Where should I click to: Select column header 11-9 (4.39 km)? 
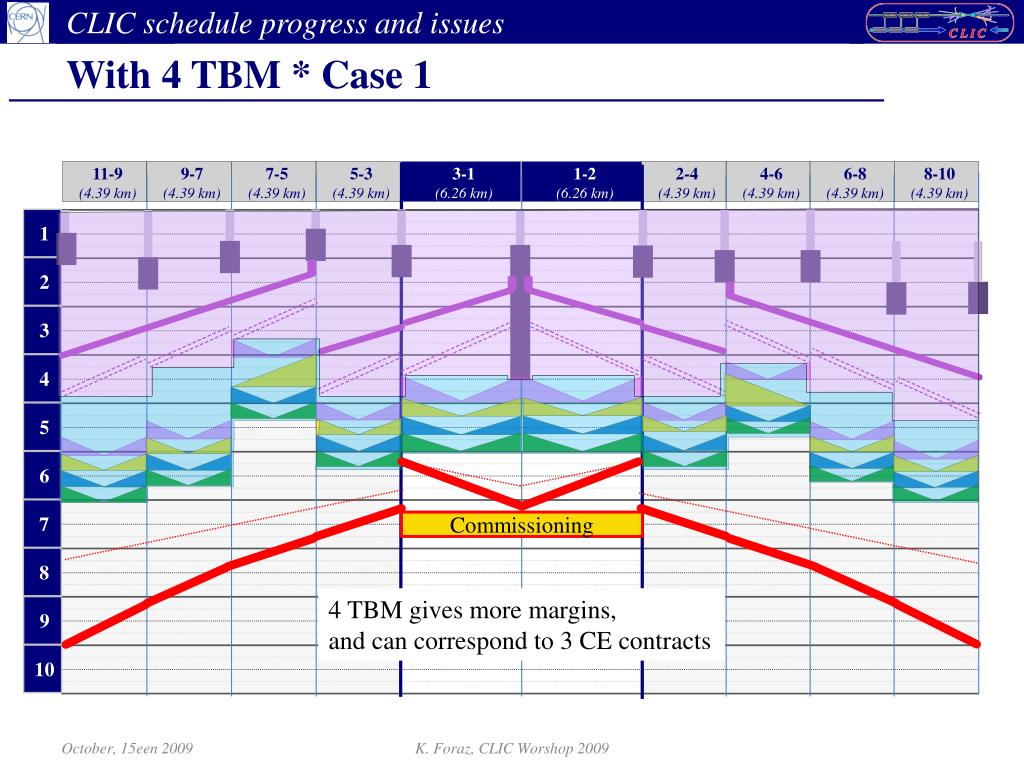coord(104,182)
